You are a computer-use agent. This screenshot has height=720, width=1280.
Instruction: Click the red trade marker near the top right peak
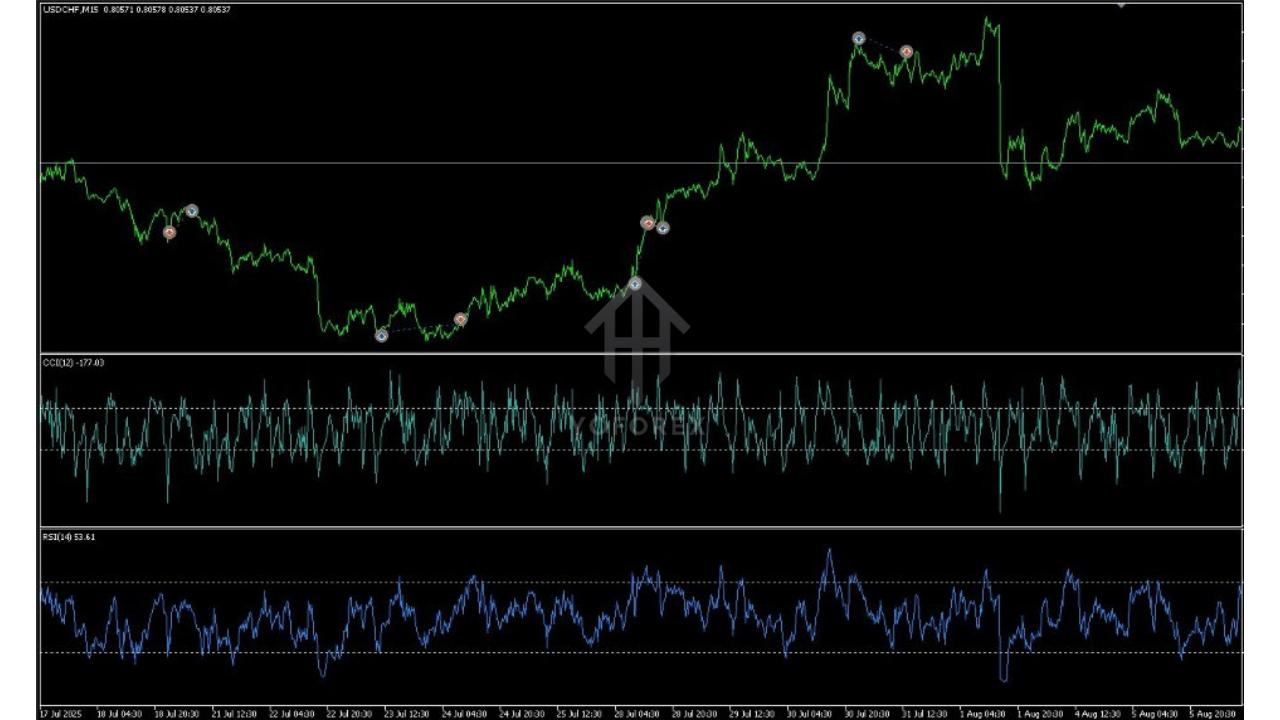pyautogui.click(x=906, y=51)
